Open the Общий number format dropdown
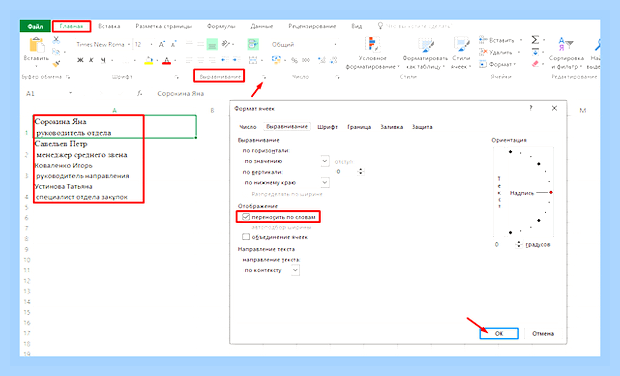This screenshot has width=620, height=376. click(x=335, y=44)
